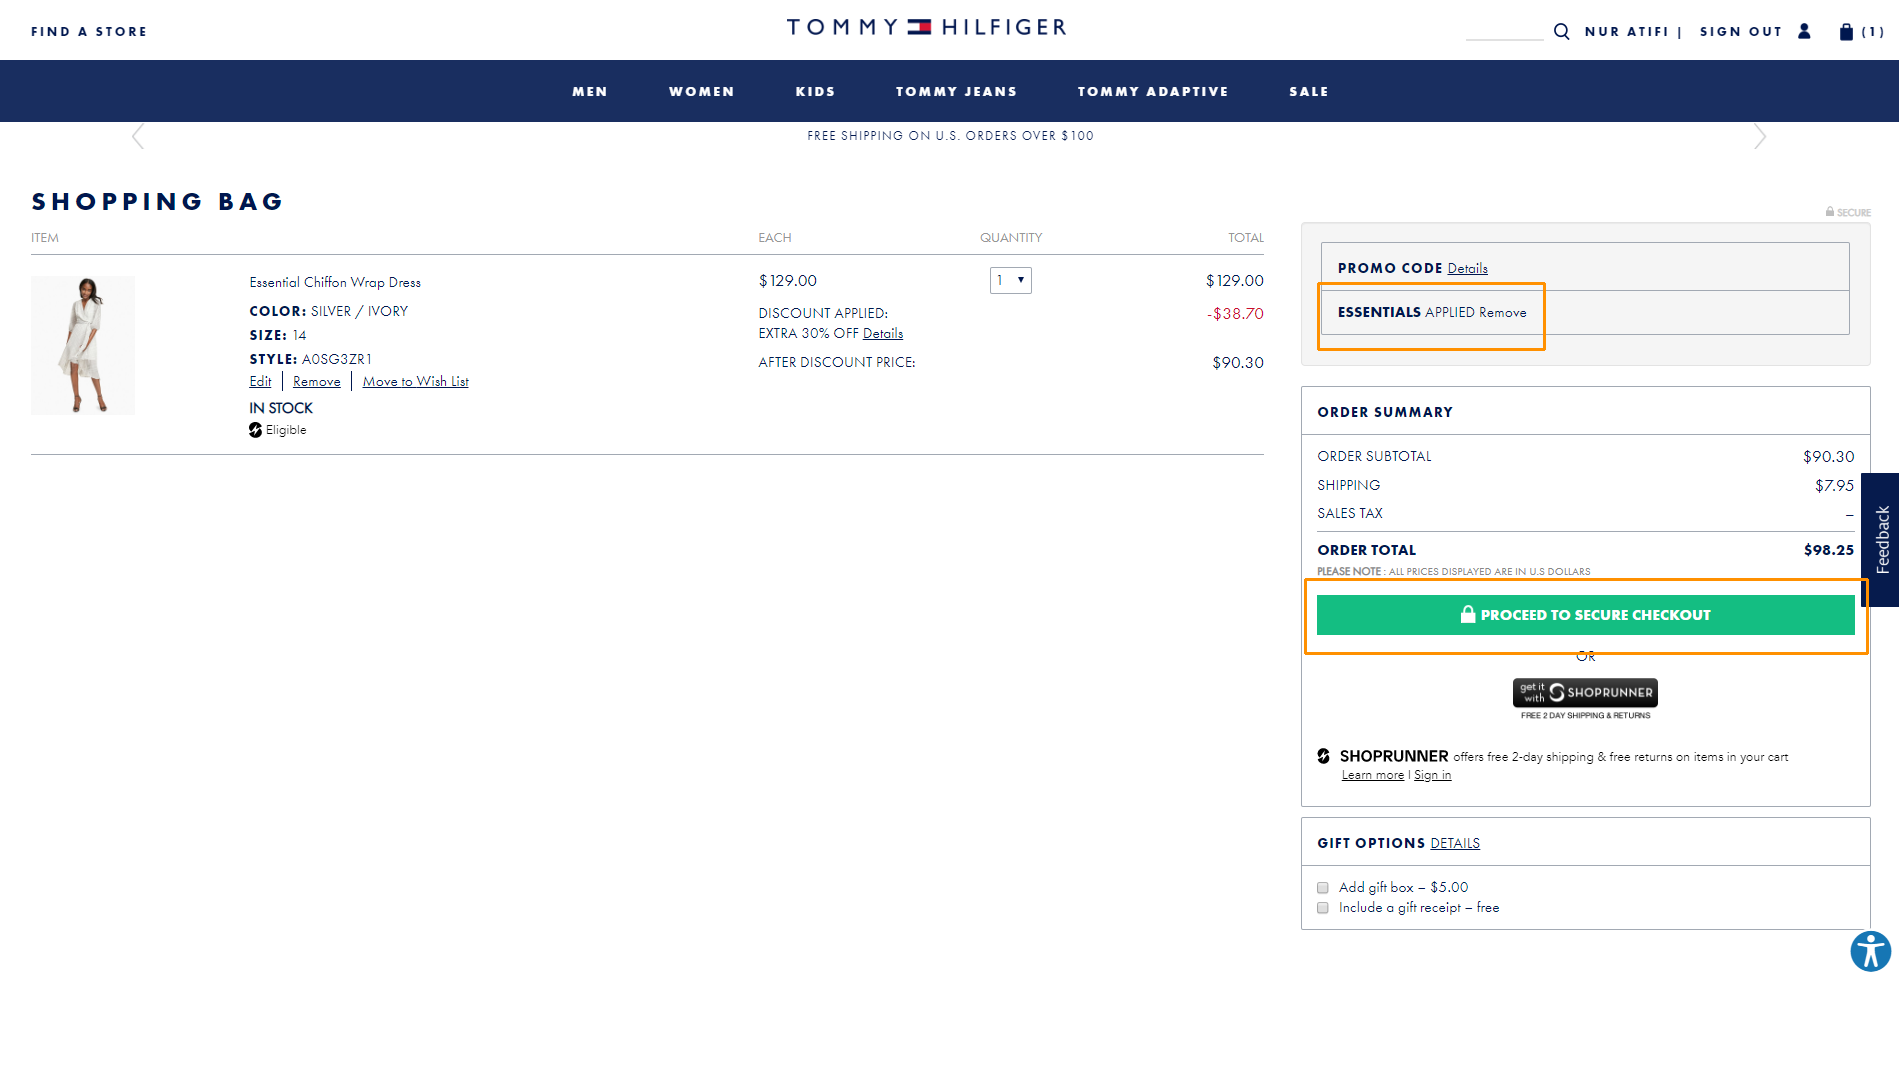Move the dress to Wish List
This screenshot has width=1899, height=1080.
tap(416, 382)
